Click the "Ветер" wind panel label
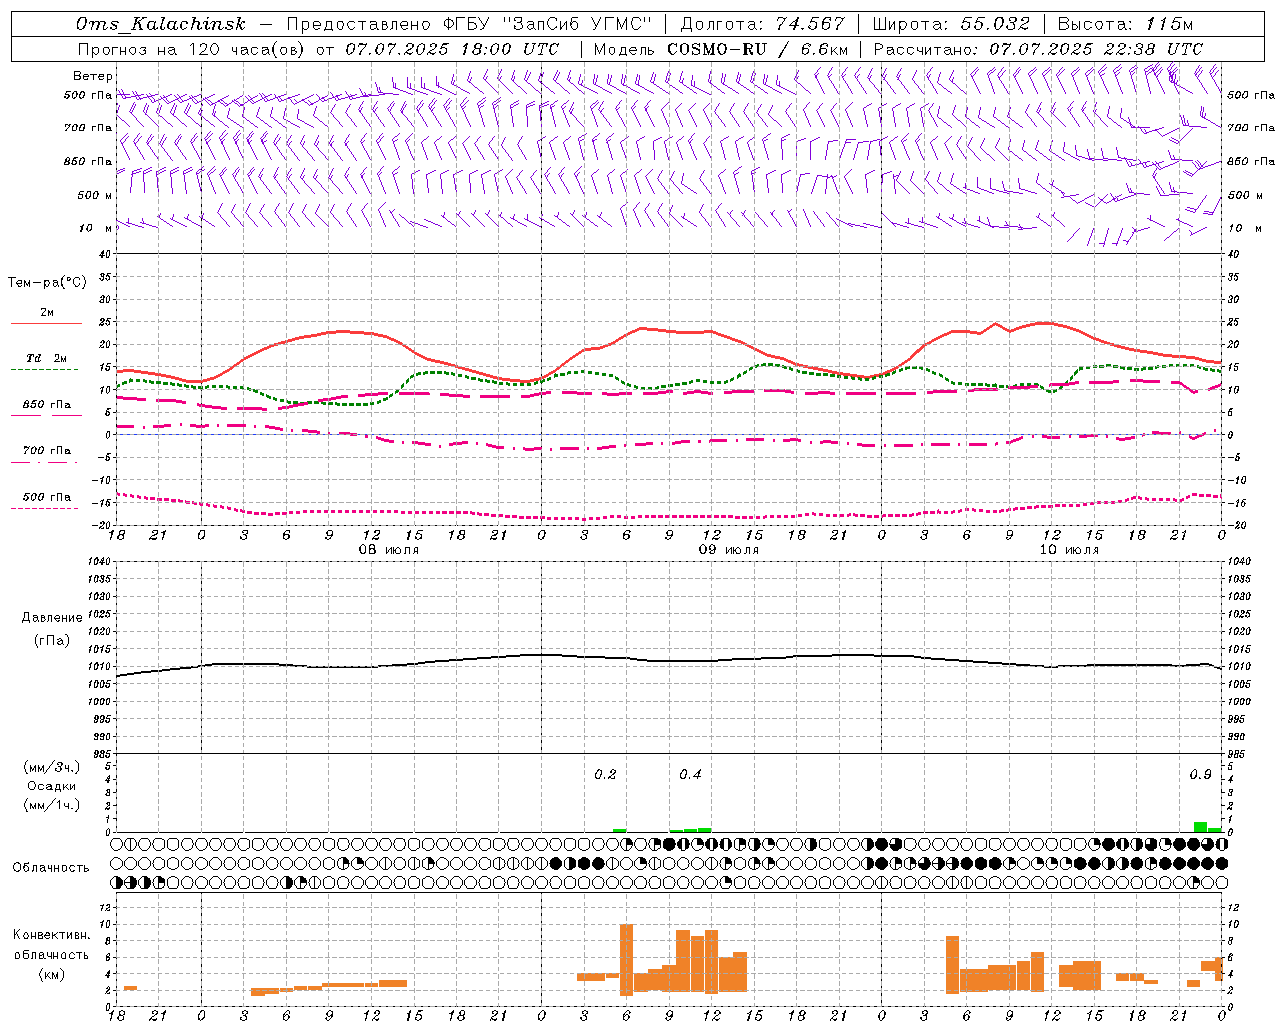The image size is (1280, 1024). pyautogui.click(x=93, y=76)
